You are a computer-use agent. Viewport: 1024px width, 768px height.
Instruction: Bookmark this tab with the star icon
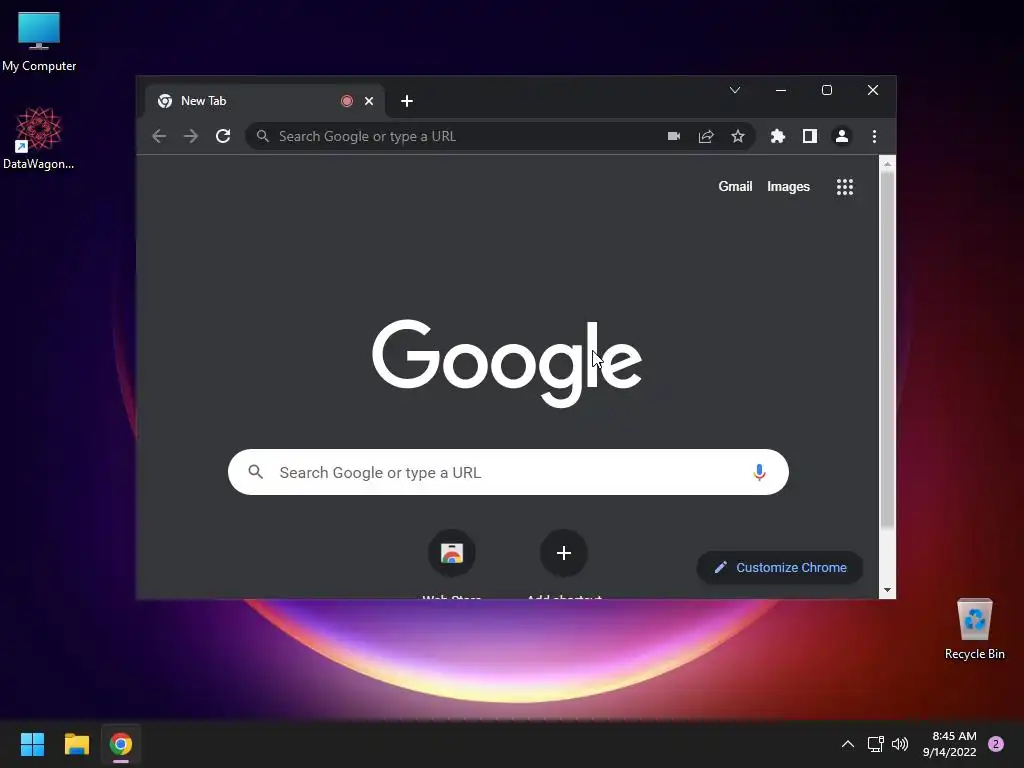(738, 136)
